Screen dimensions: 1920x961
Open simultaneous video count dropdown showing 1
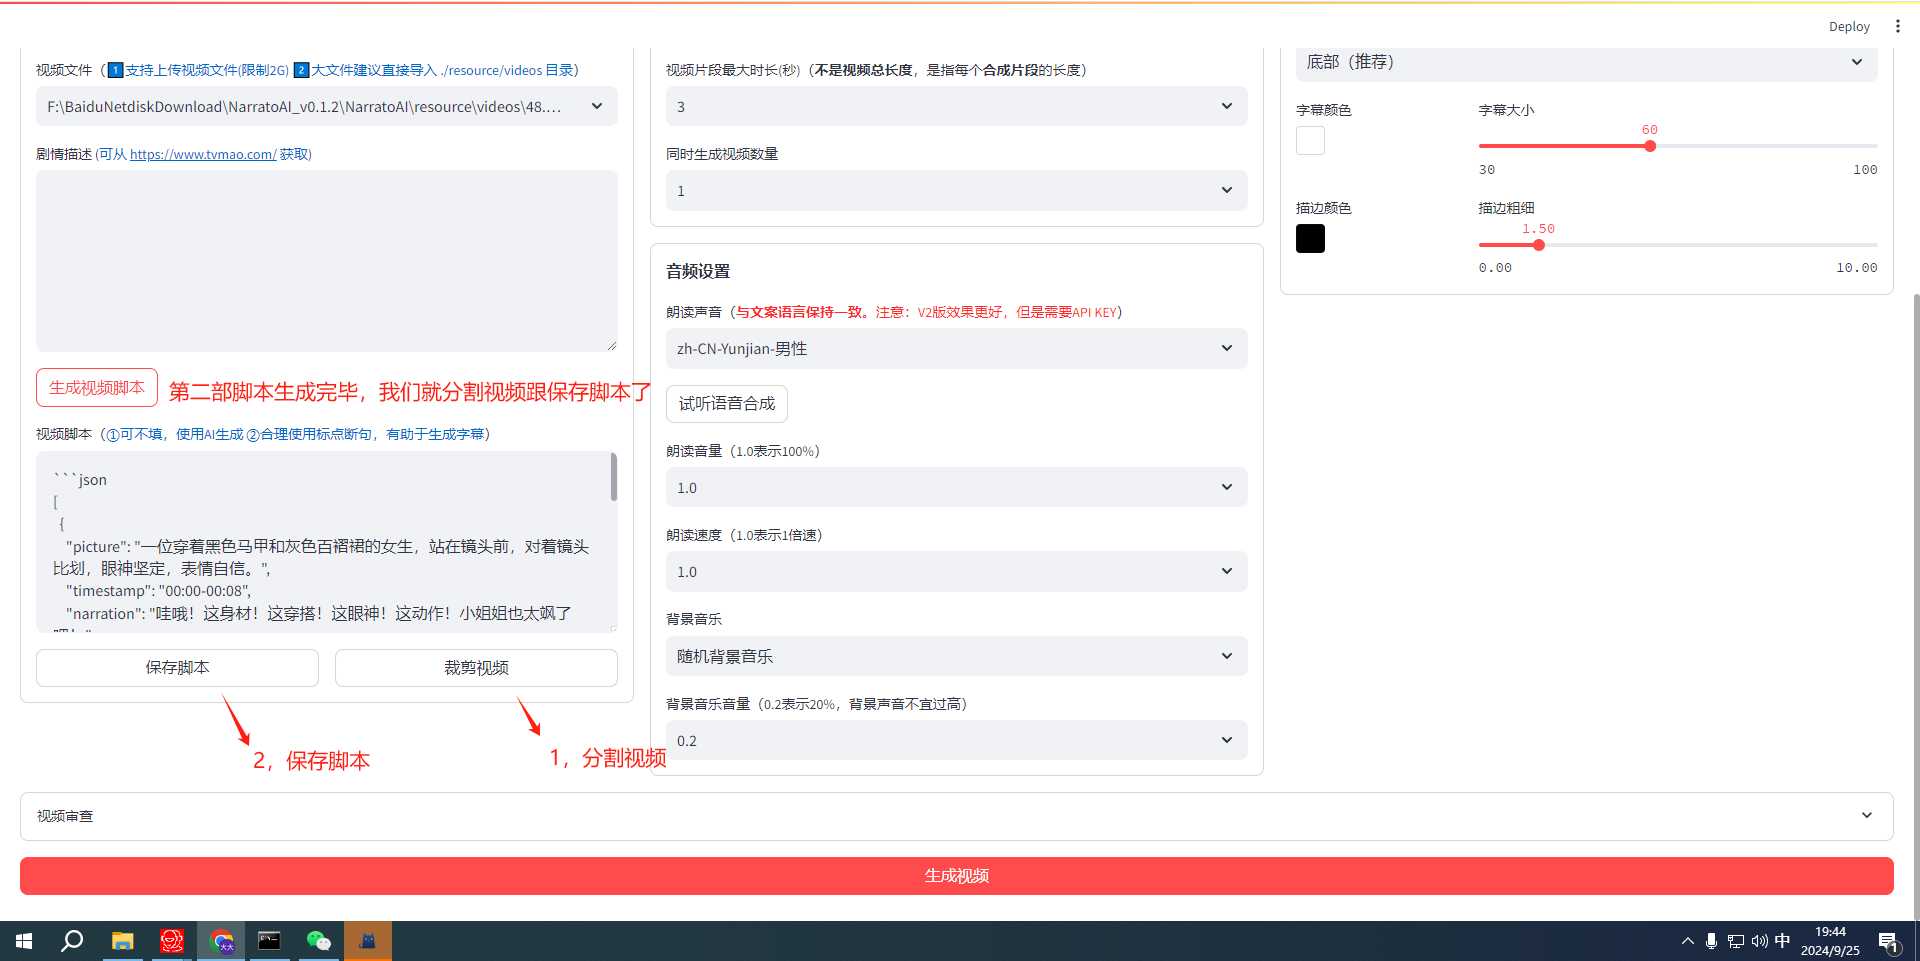point(956,190)
